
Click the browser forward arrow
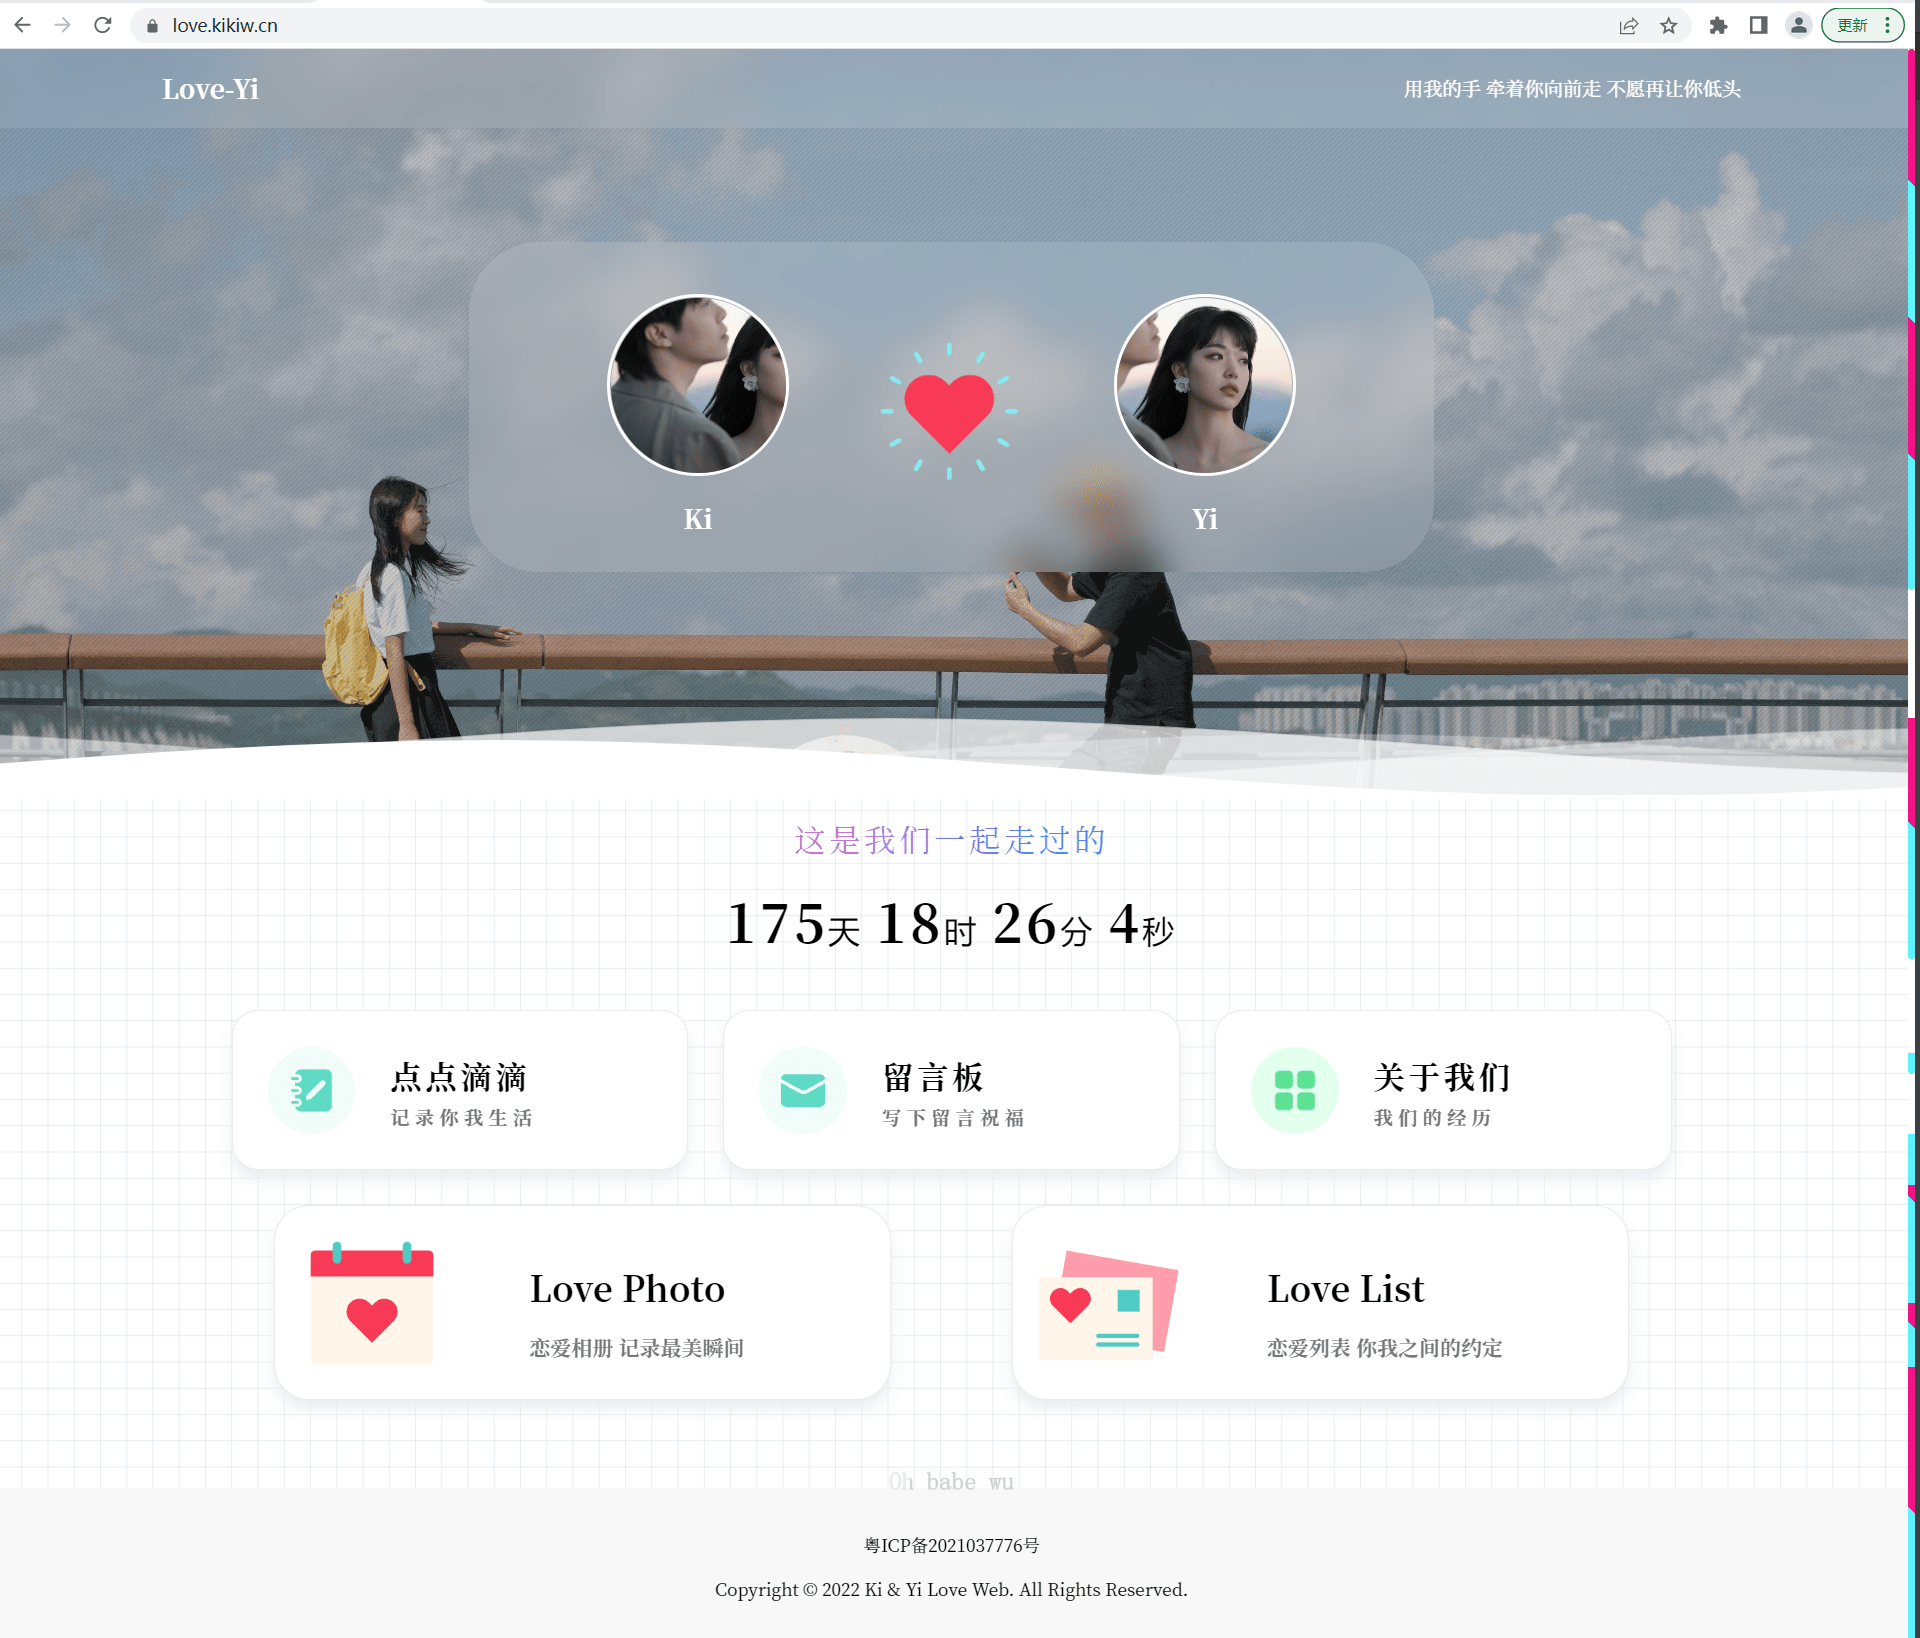[x=62, y=25]
